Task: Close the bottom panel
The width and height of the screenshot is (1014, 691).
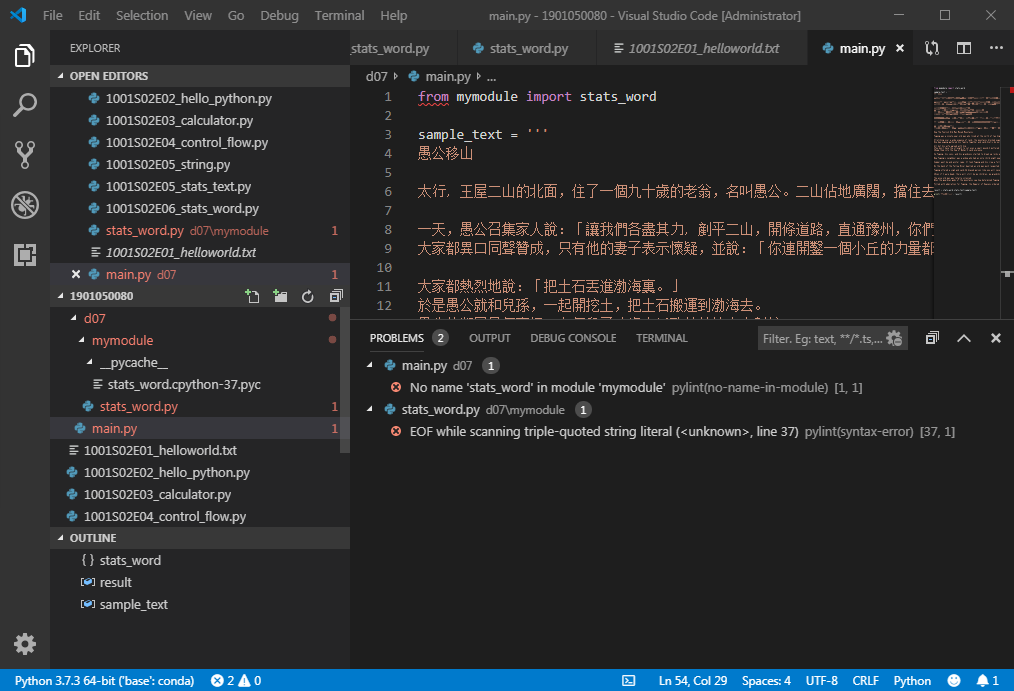Action: point(996,338)
